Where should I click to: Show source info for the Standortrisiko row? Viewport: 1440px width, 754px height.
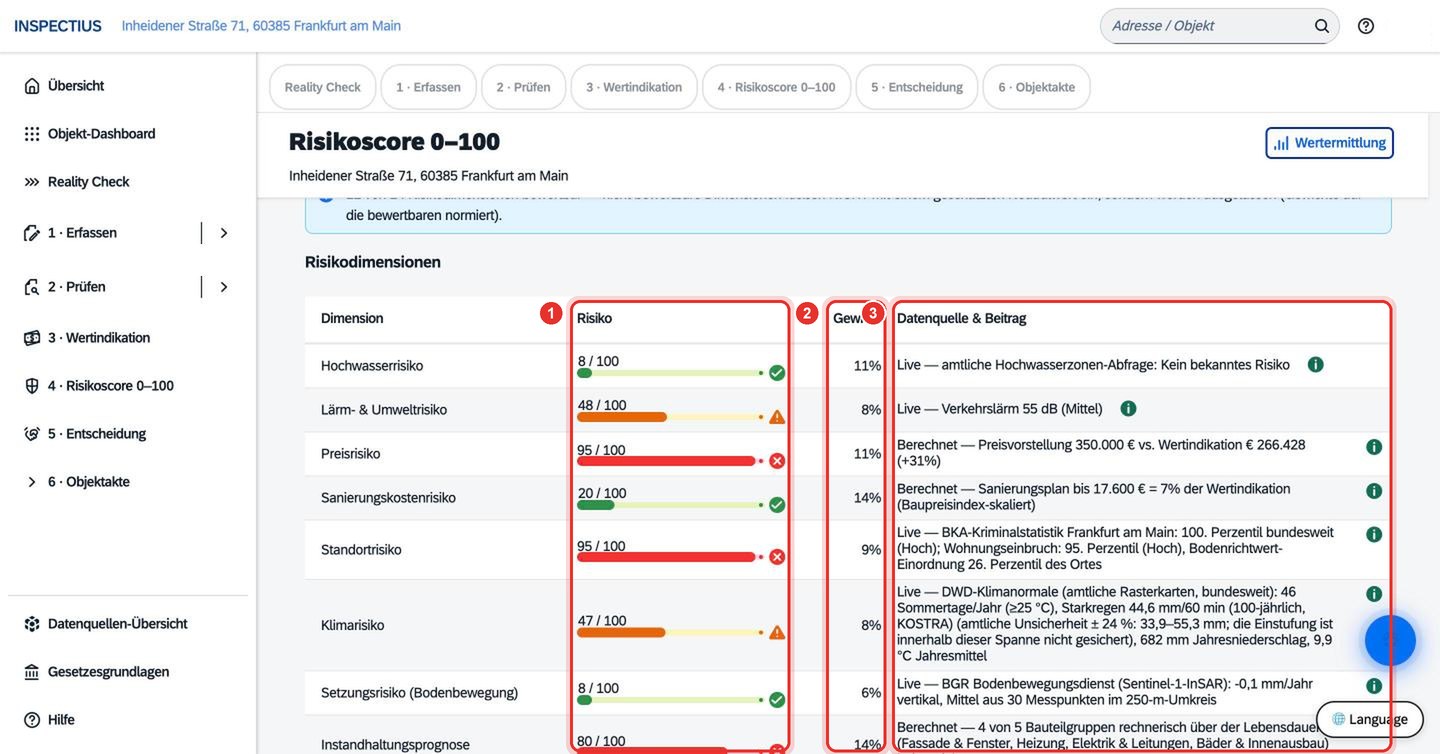click(1374, 535)
